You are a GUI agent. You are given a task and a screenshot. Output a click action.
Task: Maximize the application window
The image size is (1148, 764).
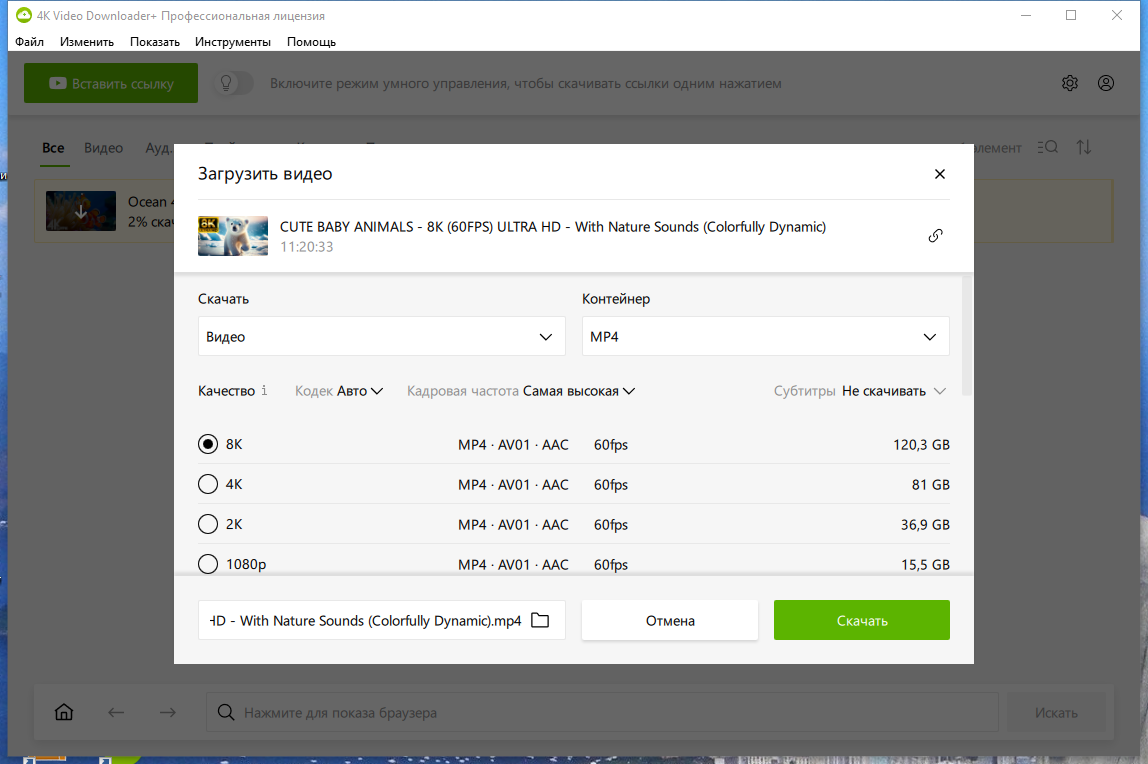1071,15
